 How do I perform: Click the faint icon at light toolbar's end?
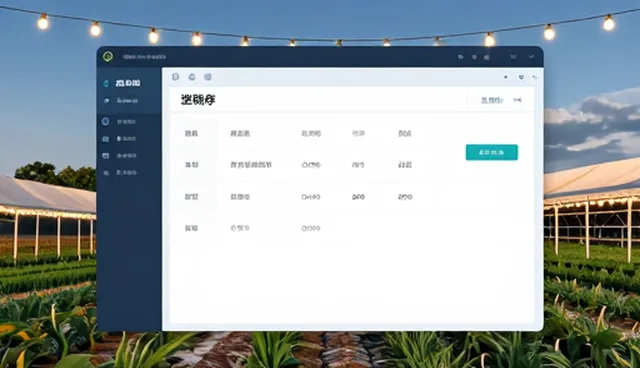[x=535, y=77]
